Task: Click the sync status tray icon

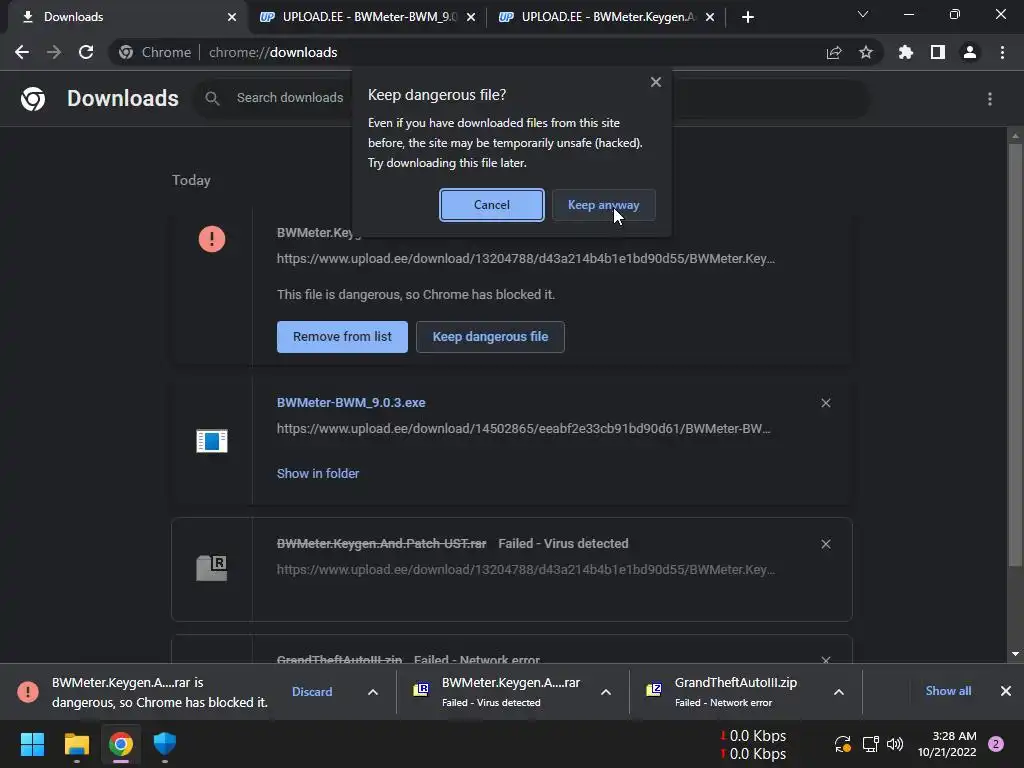Action: click(842, 744)
